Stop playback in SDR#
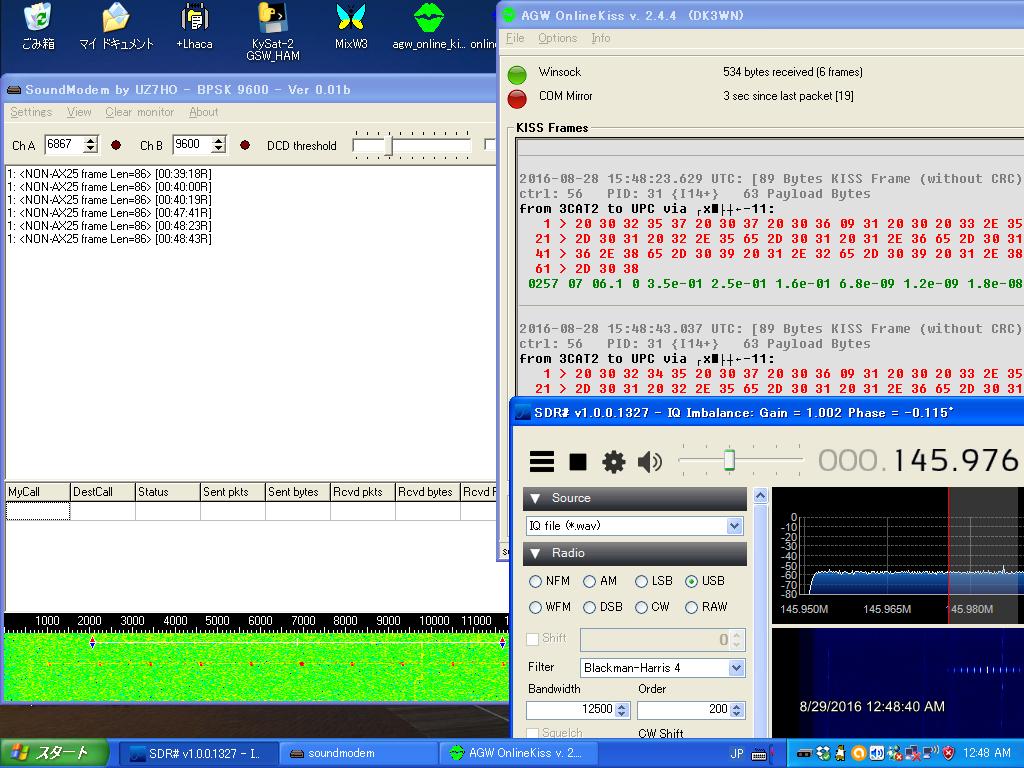Screen dimensions: 1024x768 578,462
